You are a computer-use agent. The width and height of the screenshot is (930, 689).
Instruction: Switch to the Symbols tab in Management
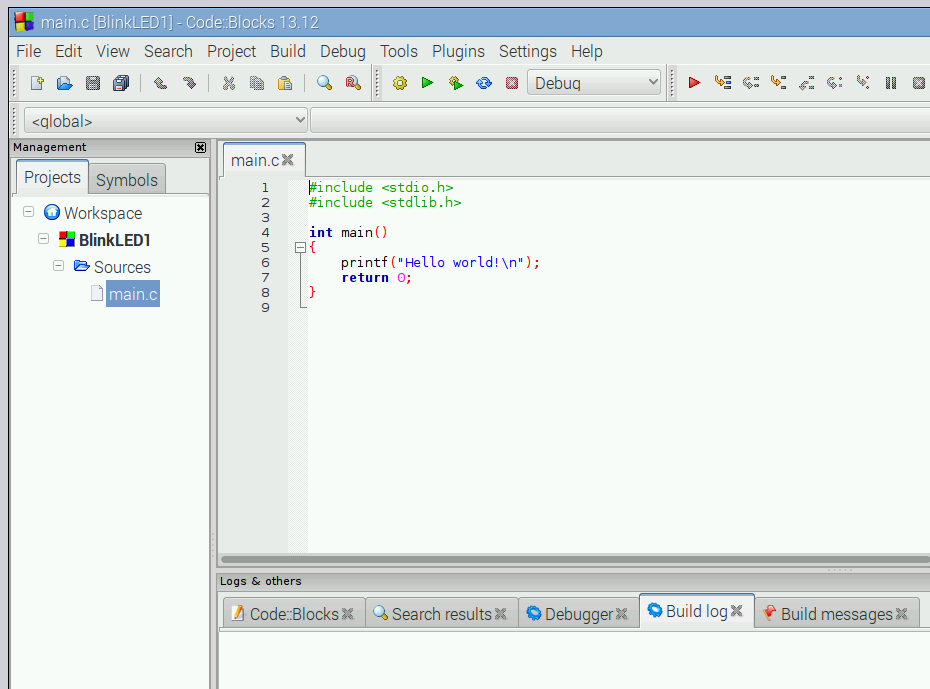pyautogui.click(x=126, y=179)
